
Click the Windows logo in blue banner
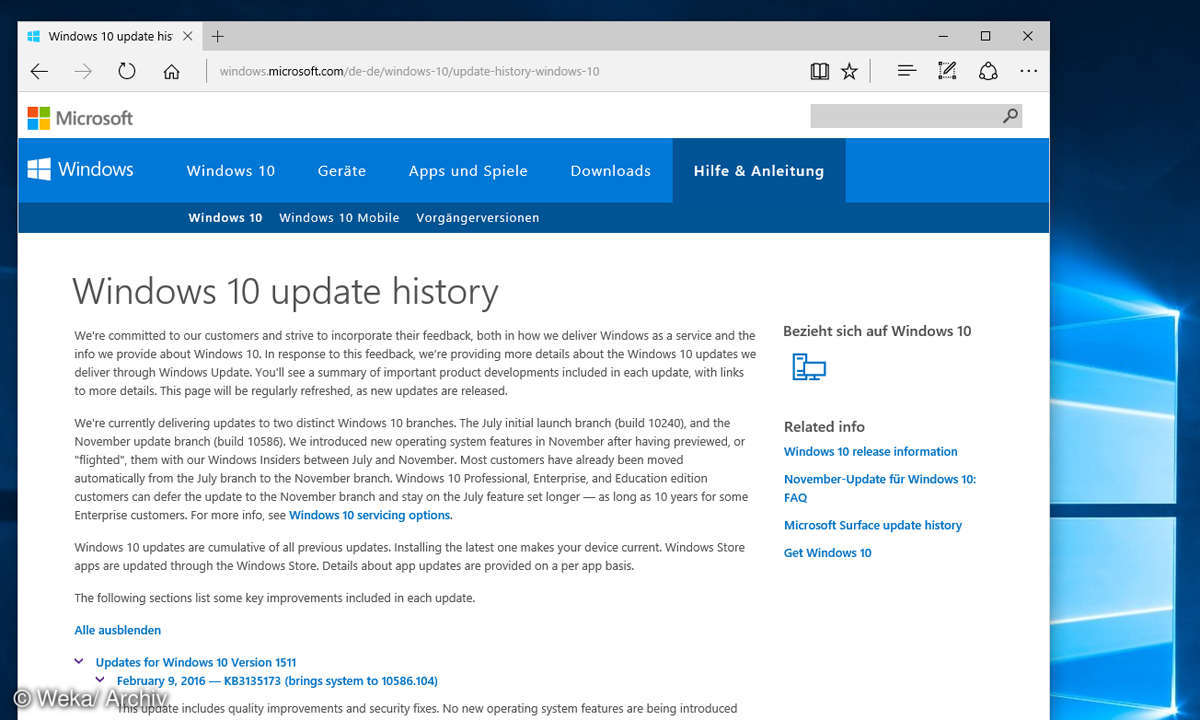coord(80,169)
